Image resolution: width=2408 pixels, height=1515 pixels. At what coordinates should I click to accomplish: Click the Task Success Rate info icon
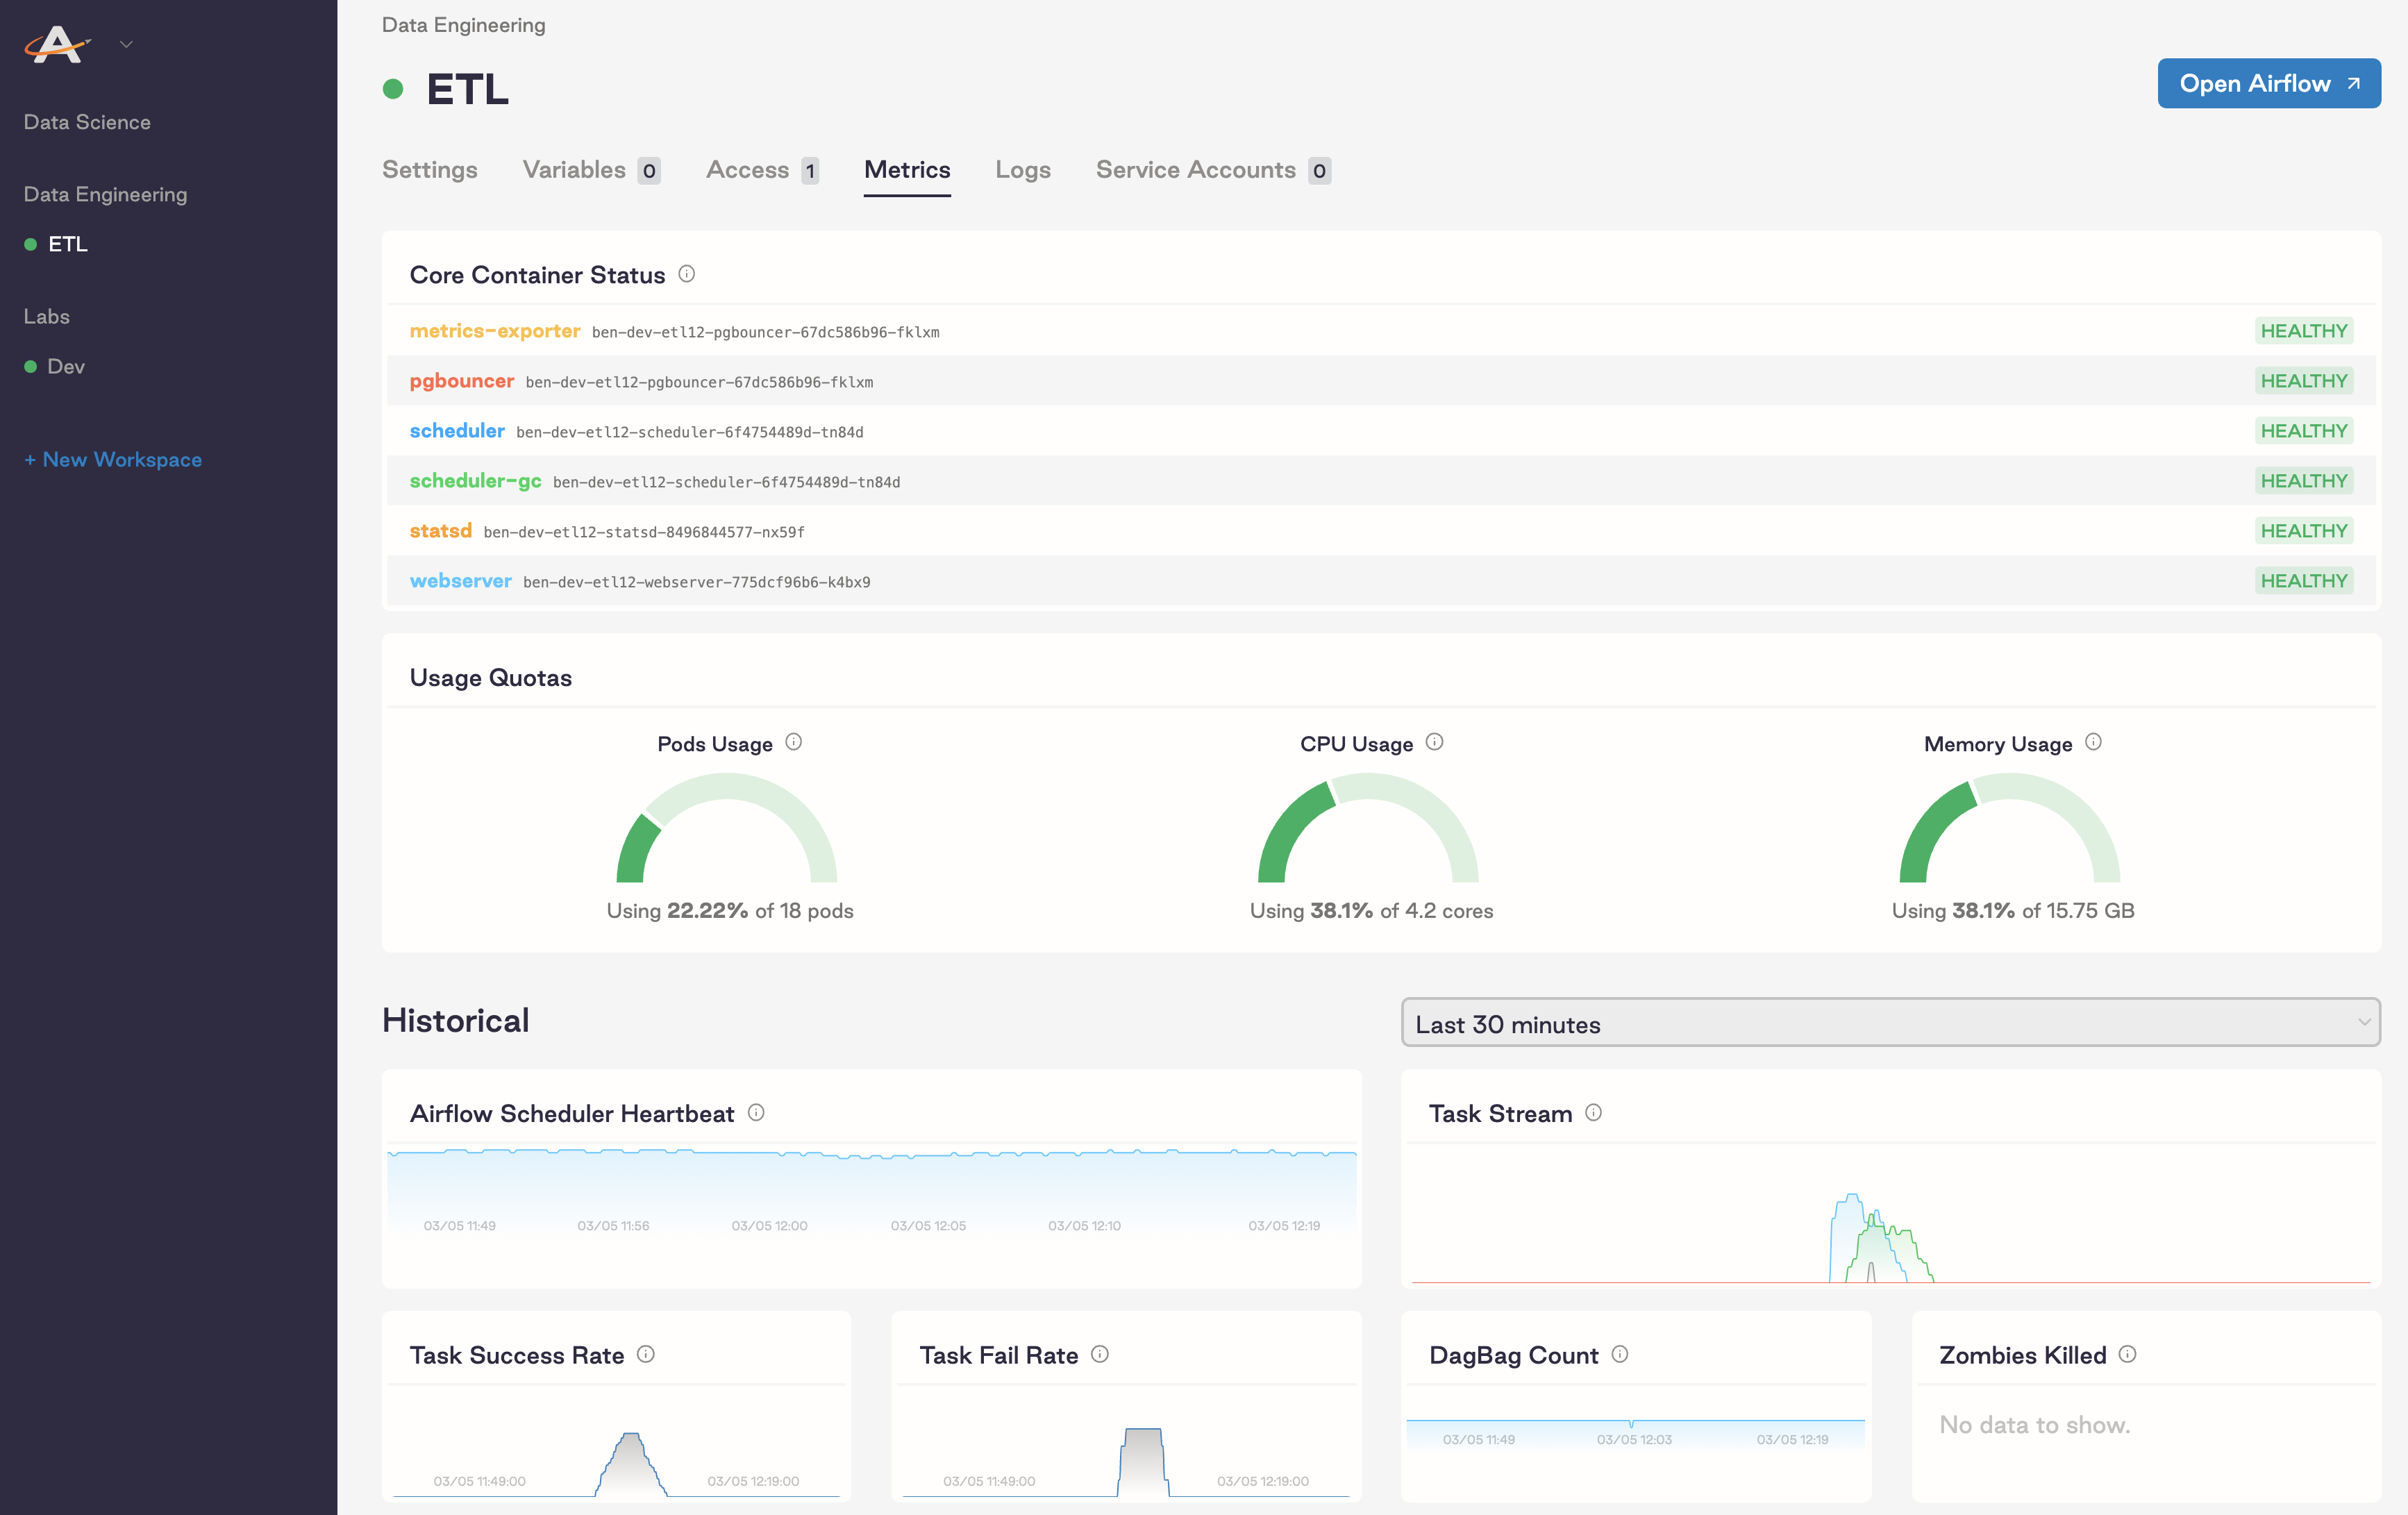click(x=647, y=1355)
